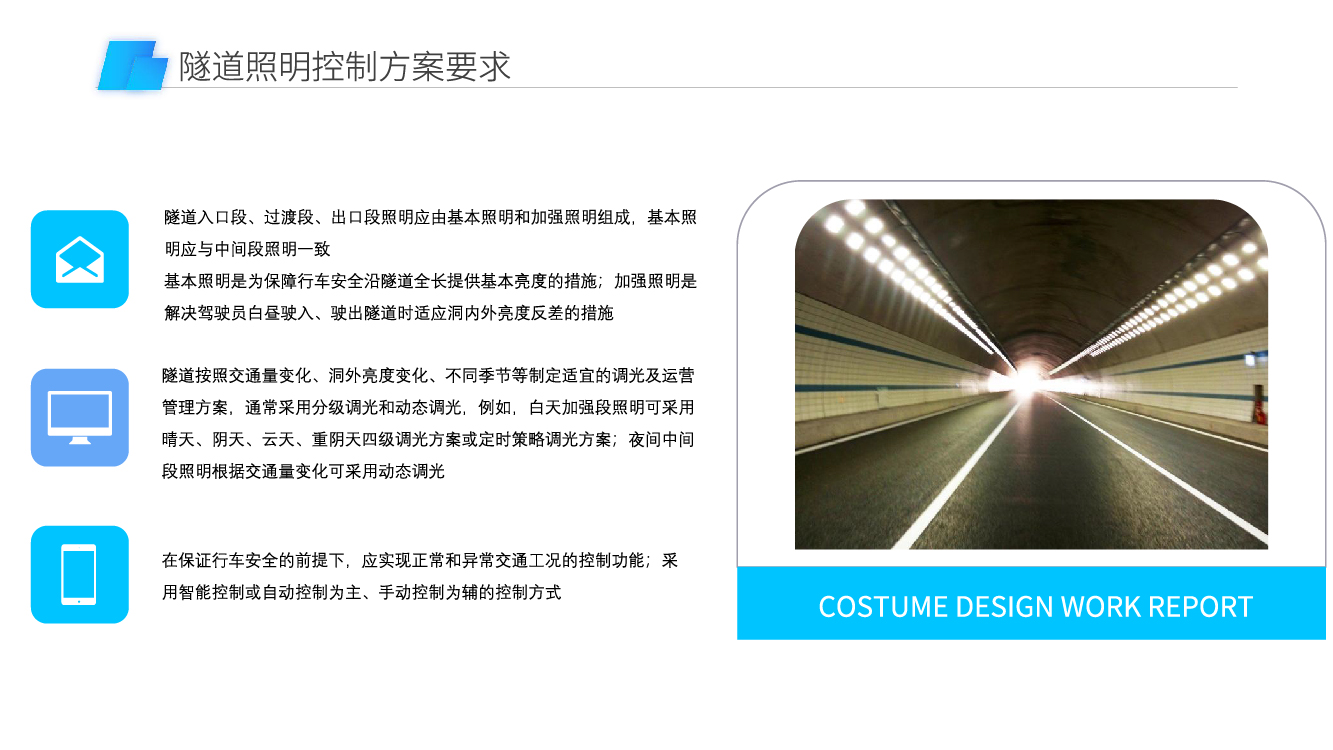This screenshot has height=750, width=1333.
Task: Select the line 段照明根据交通量变化可采用动态调光
Action: coord(303,471)
